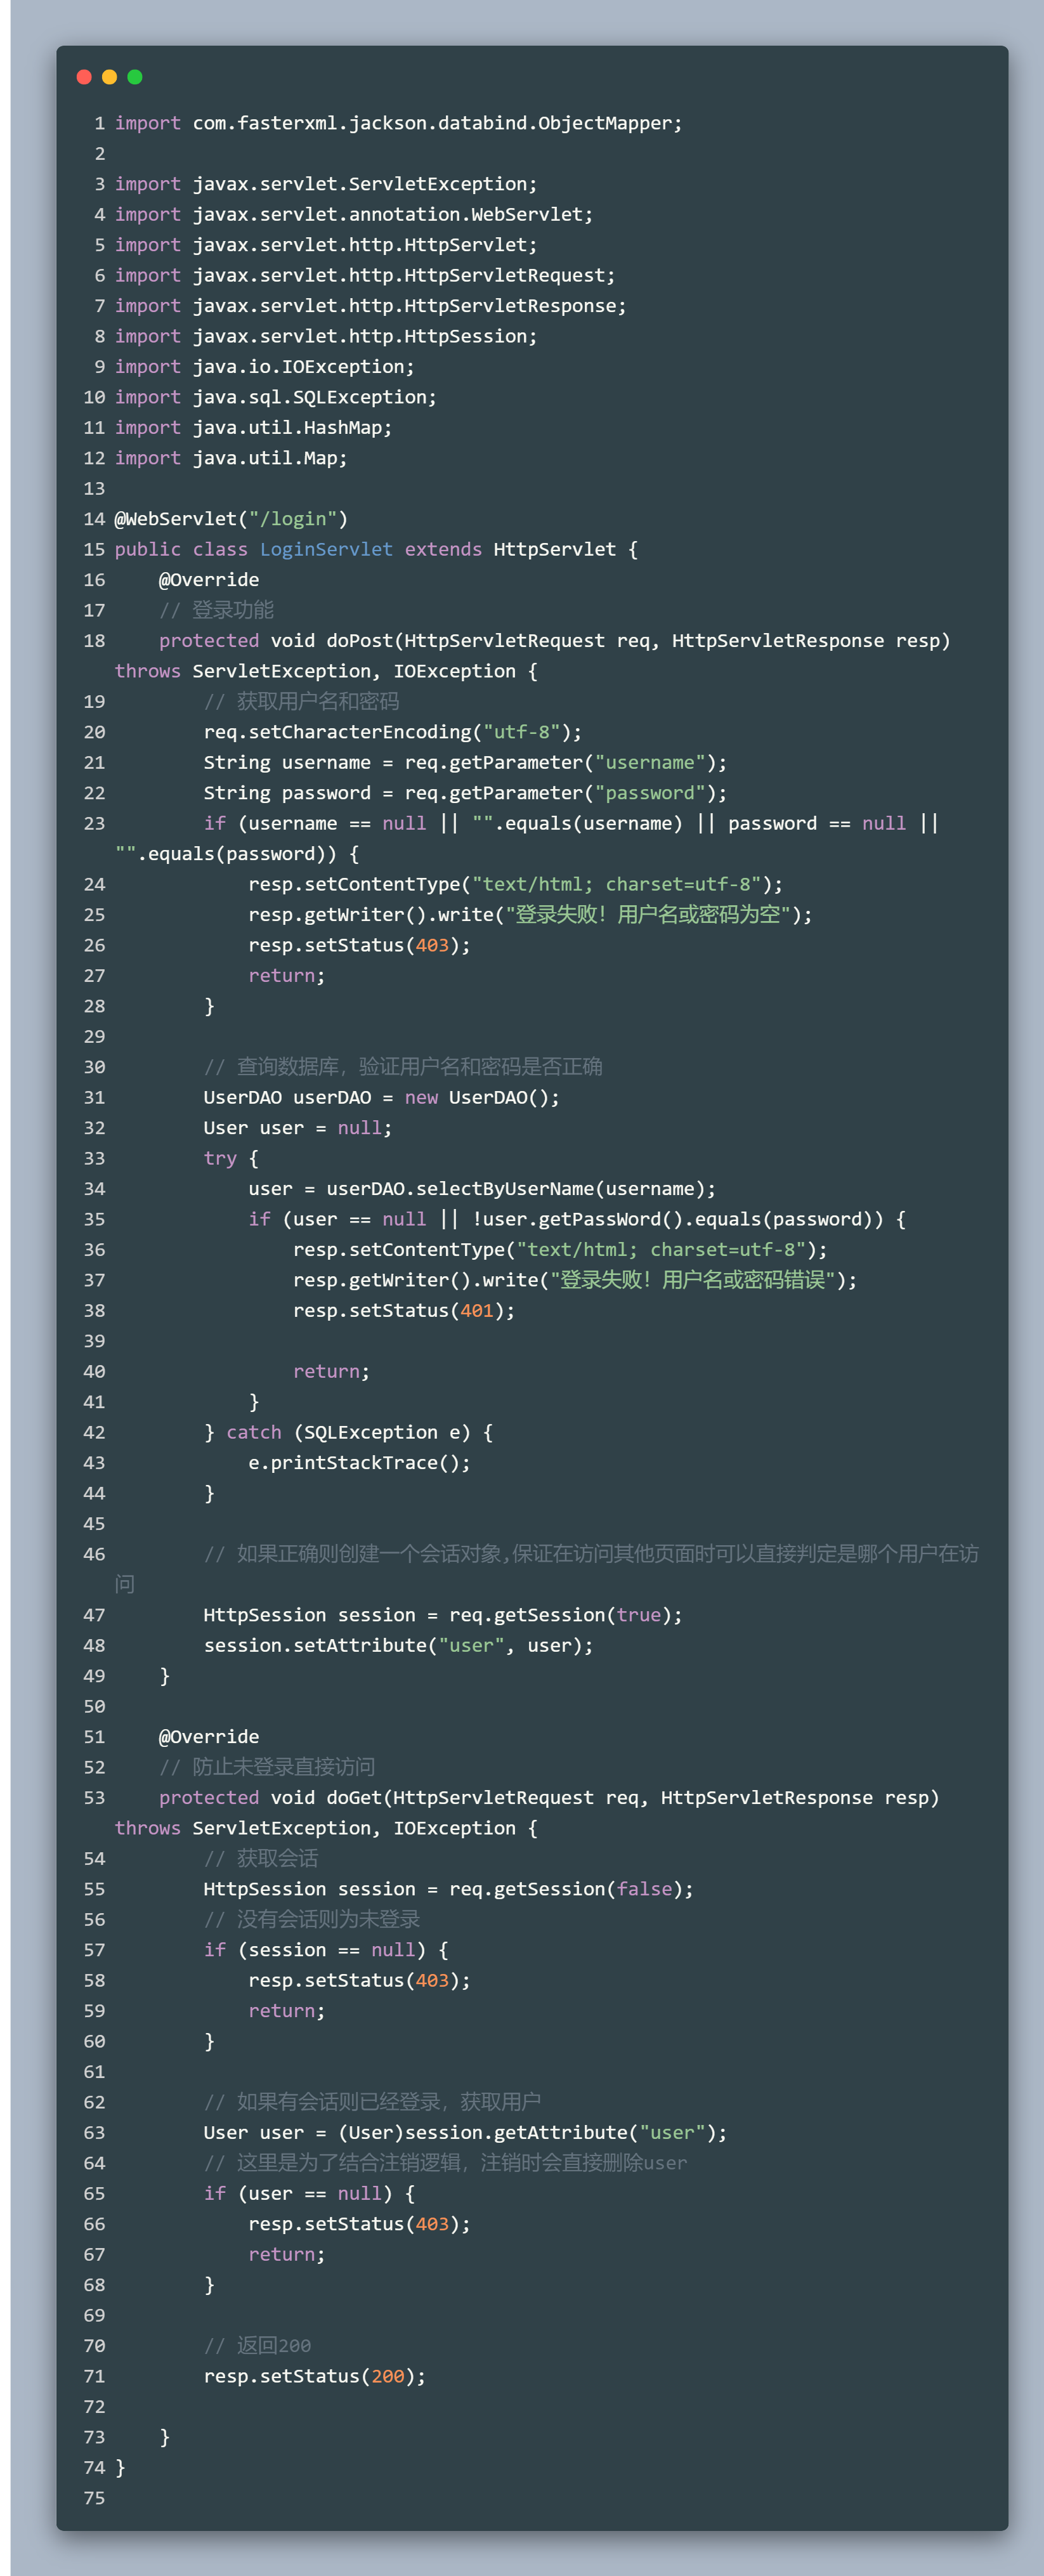This screenshot has width=1044, height=2576.
Task: Click the java.sql.SQLException import line
Action: [276, 397]
